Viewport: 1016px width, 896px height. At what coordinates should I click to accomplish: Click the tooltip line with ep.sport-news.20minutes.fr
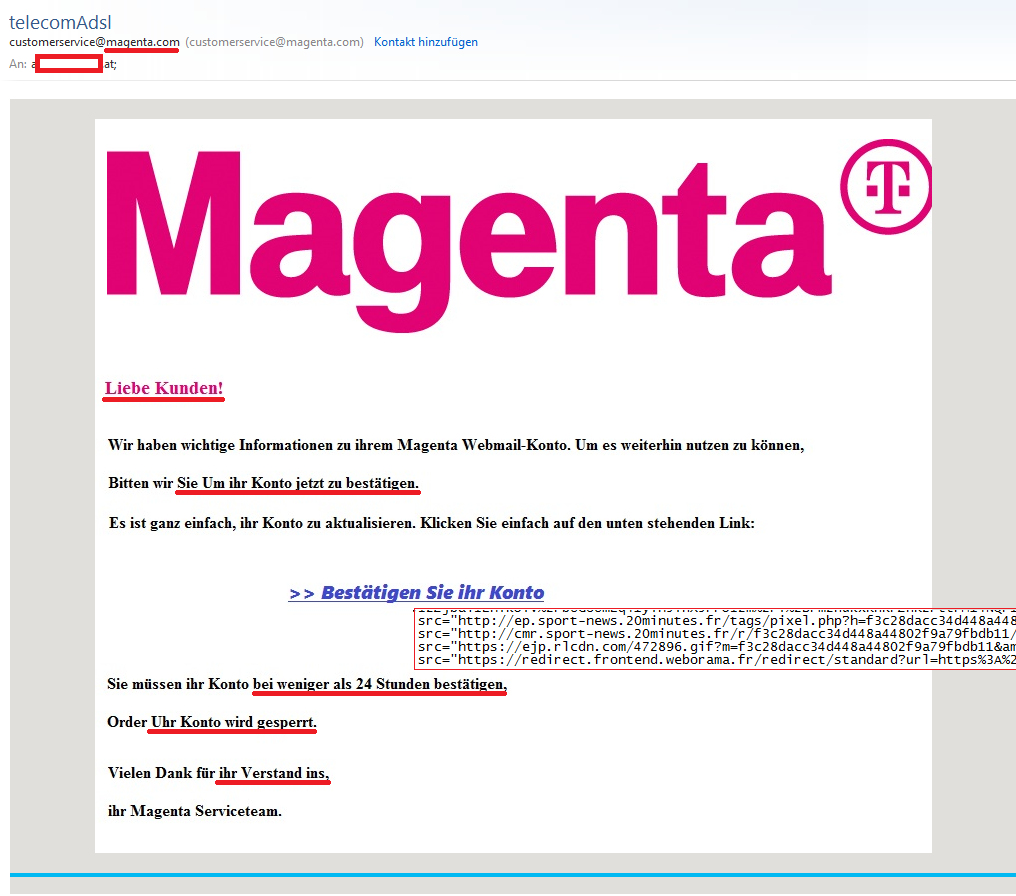click(x=716, y=621)
